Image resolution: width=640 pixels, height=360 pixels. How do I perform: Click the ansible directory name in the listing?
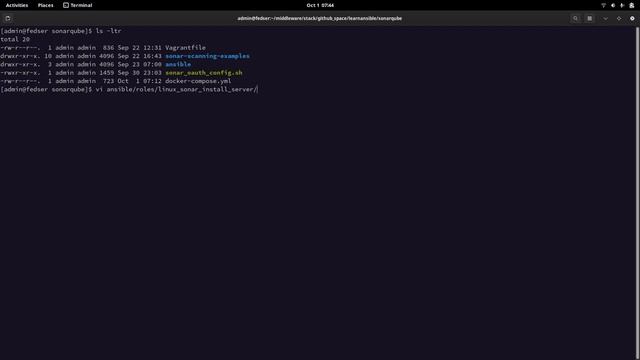click(x=178, y=64)
